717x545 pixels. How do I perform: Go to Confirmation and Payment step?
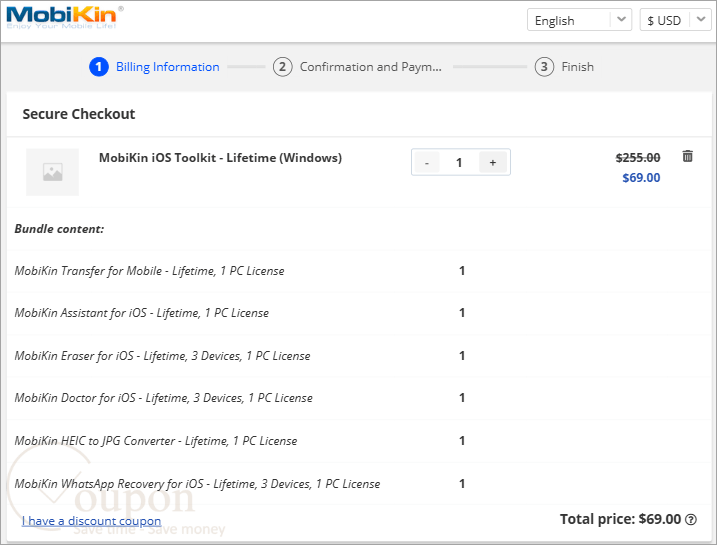coord(370,67)
